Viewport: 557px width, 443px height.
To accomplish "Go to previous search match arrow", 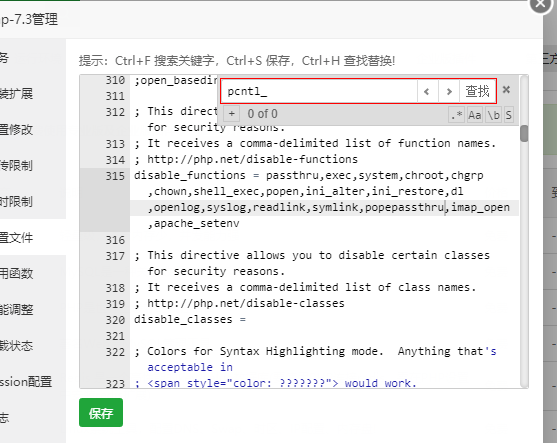I will (427, 92).
